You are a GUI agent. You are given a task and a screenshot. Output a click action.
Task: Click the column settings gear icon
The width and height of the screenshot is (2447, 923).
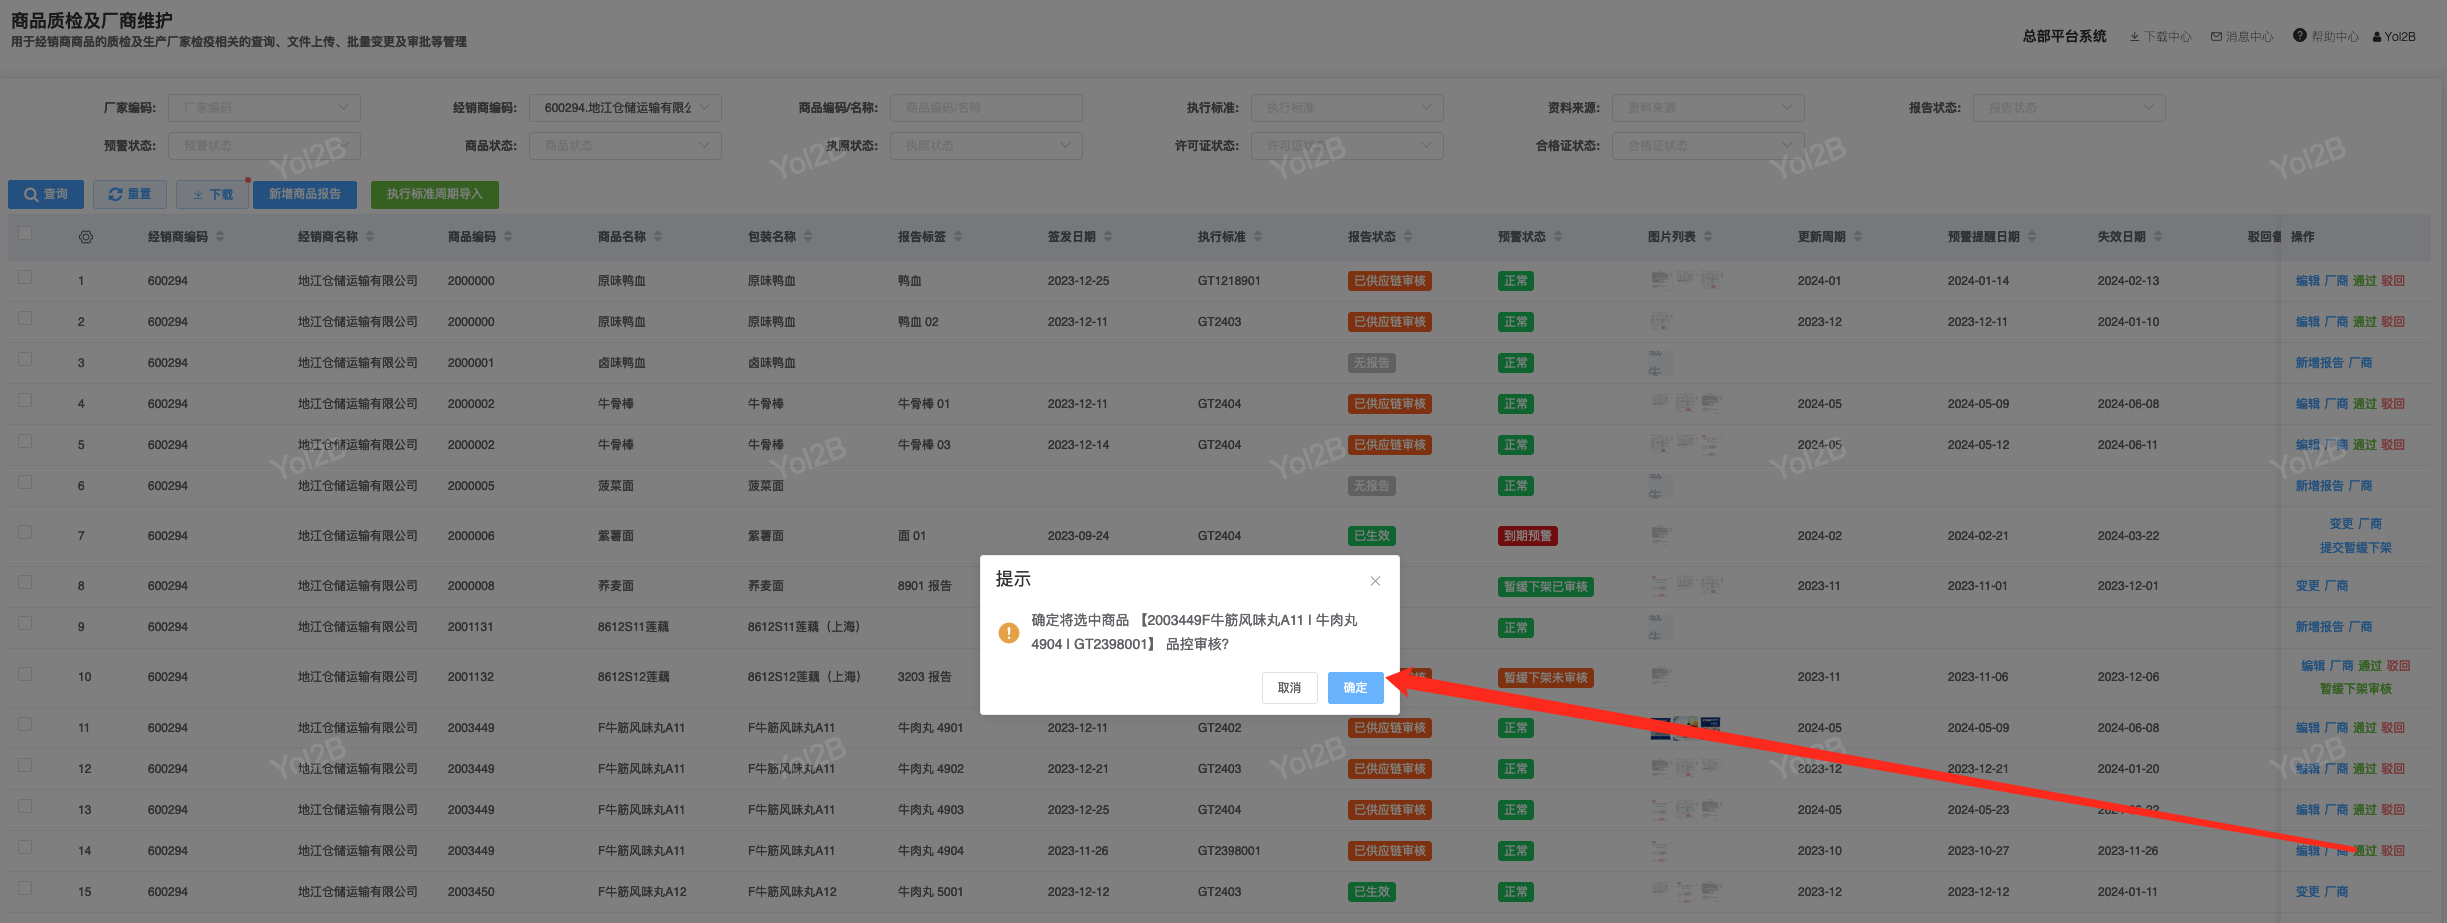tap(86, 237)
